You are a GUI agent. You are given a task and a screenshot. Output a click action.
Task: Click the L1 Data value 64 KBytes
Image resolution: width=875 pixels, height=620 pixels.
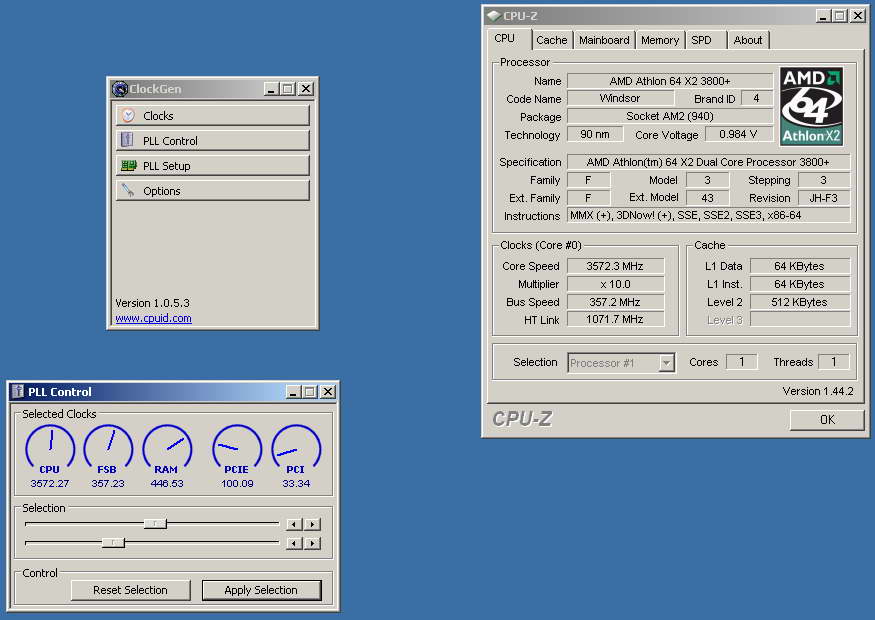click(x=800, y=266)
